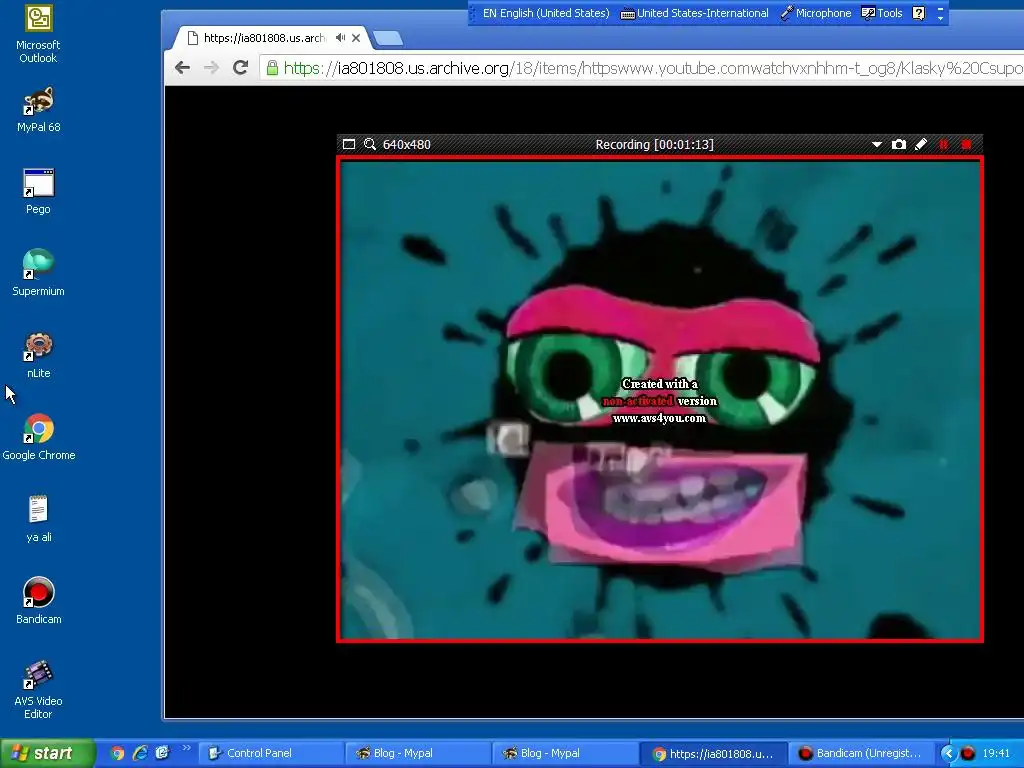Click the address bar URL
The image size is (1024, 768).
coord(653,68)
